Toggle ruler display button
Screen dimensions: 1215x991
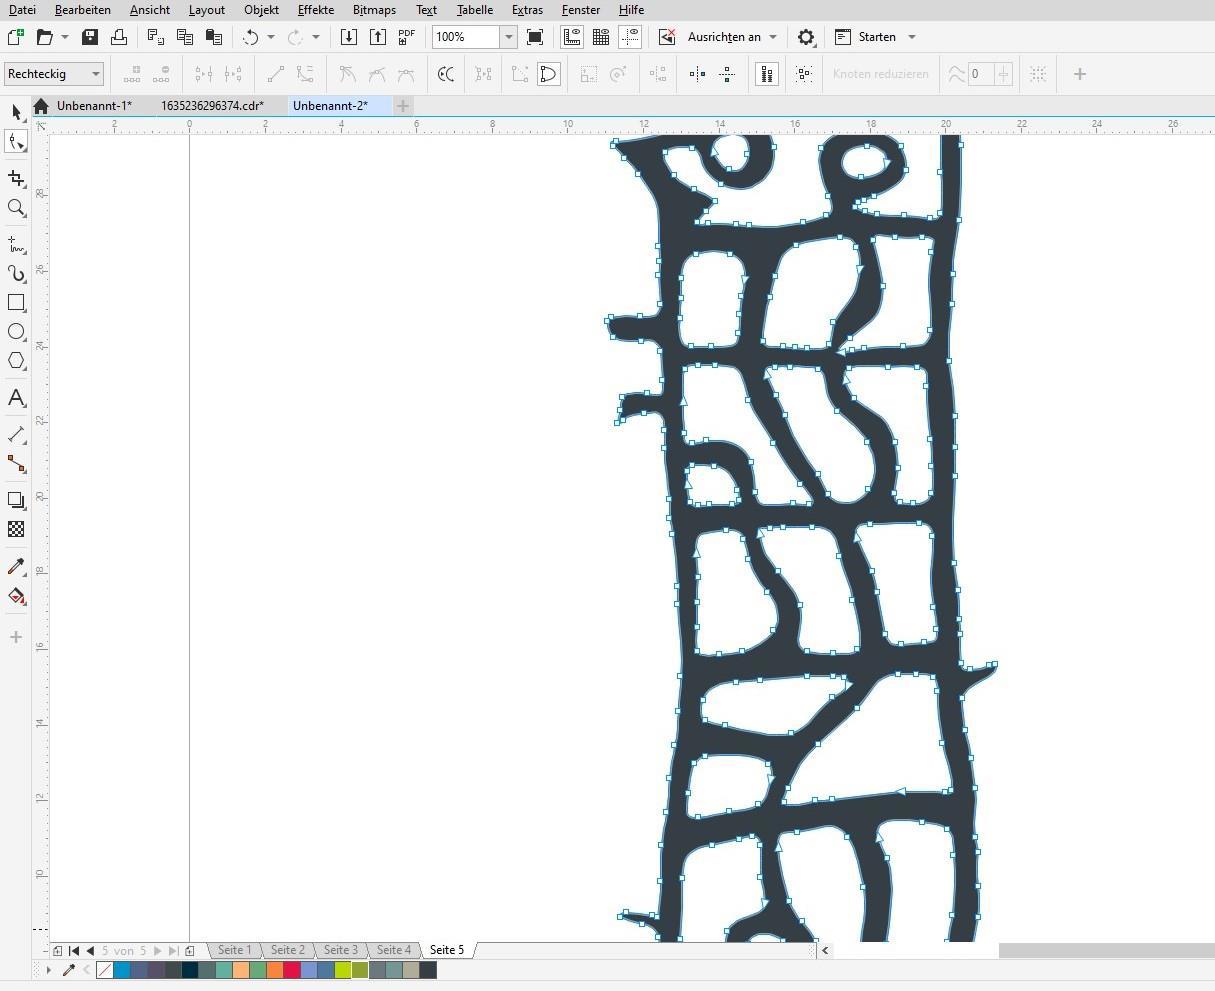point(572,37)
